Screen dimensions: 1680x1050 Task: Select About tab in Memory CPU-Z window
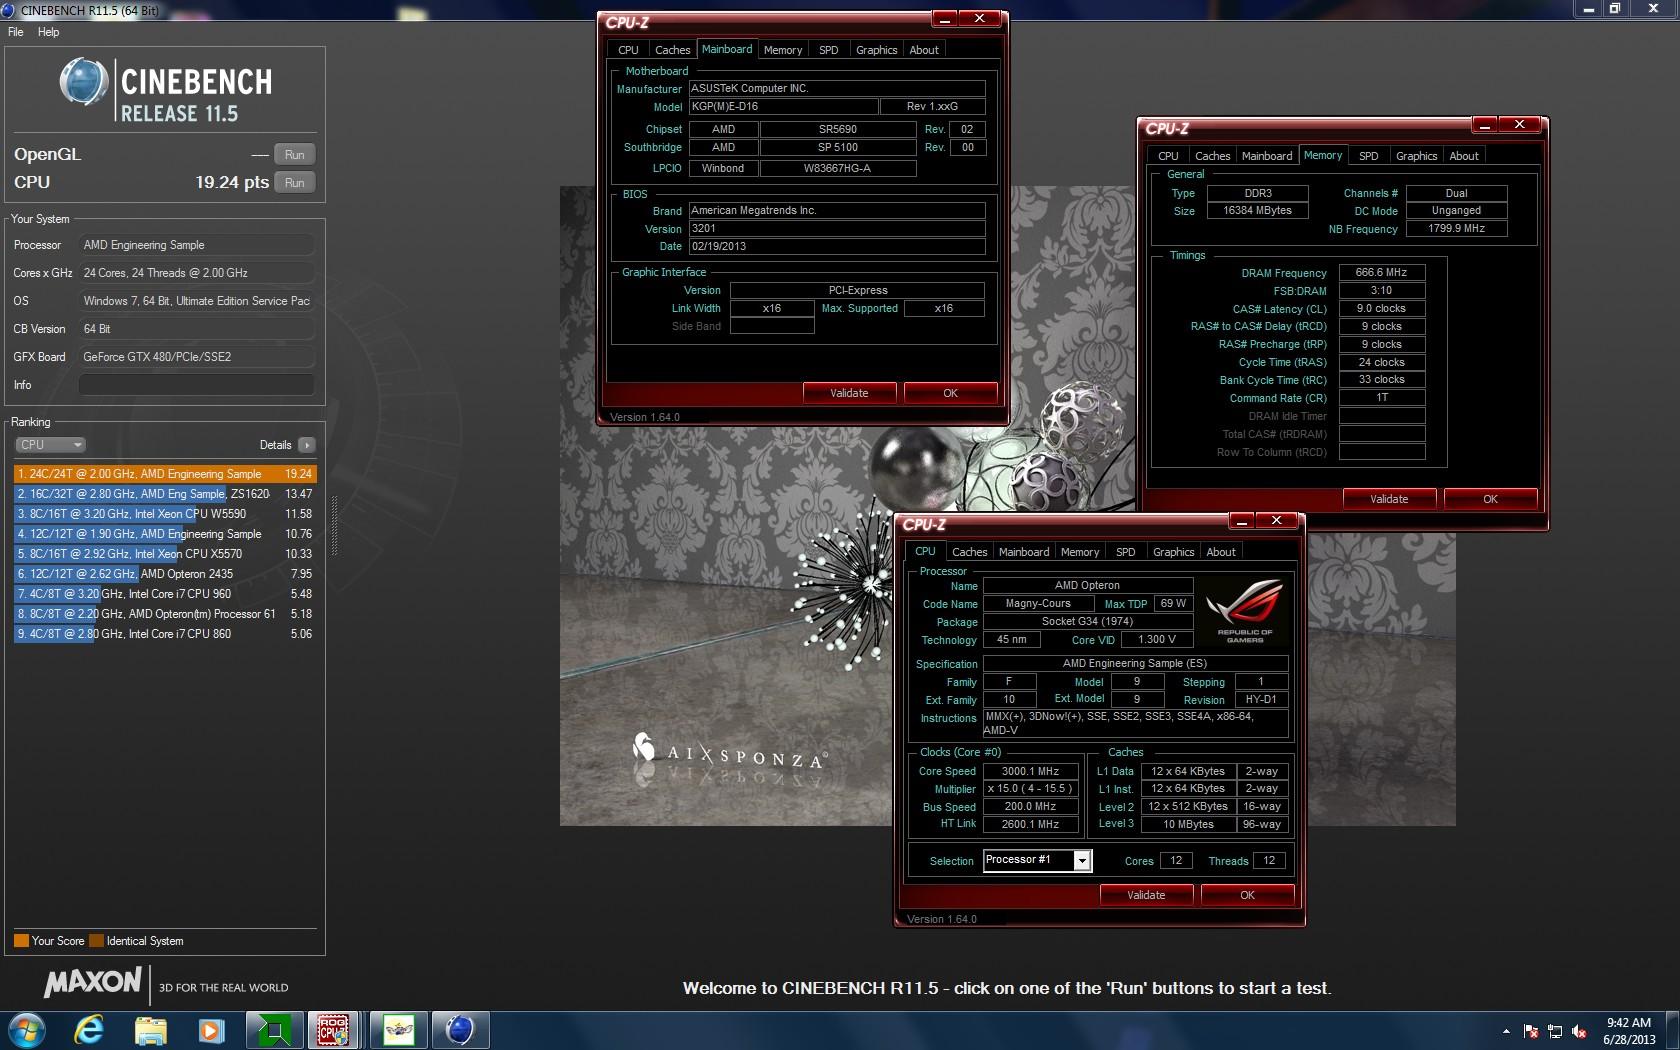coord(1464,156)
